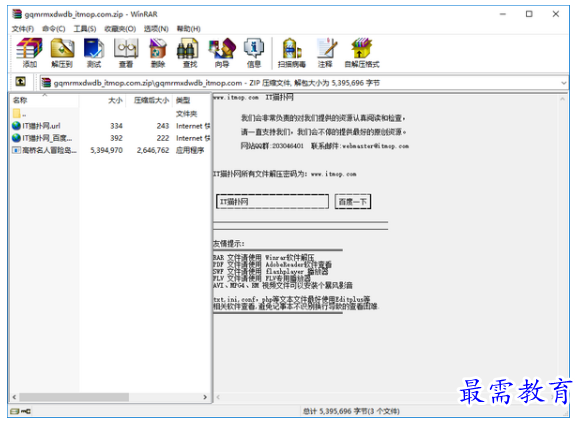Click the disk/key status bar icon
This screenshot has width=581, height=423.
click(20, 411)
